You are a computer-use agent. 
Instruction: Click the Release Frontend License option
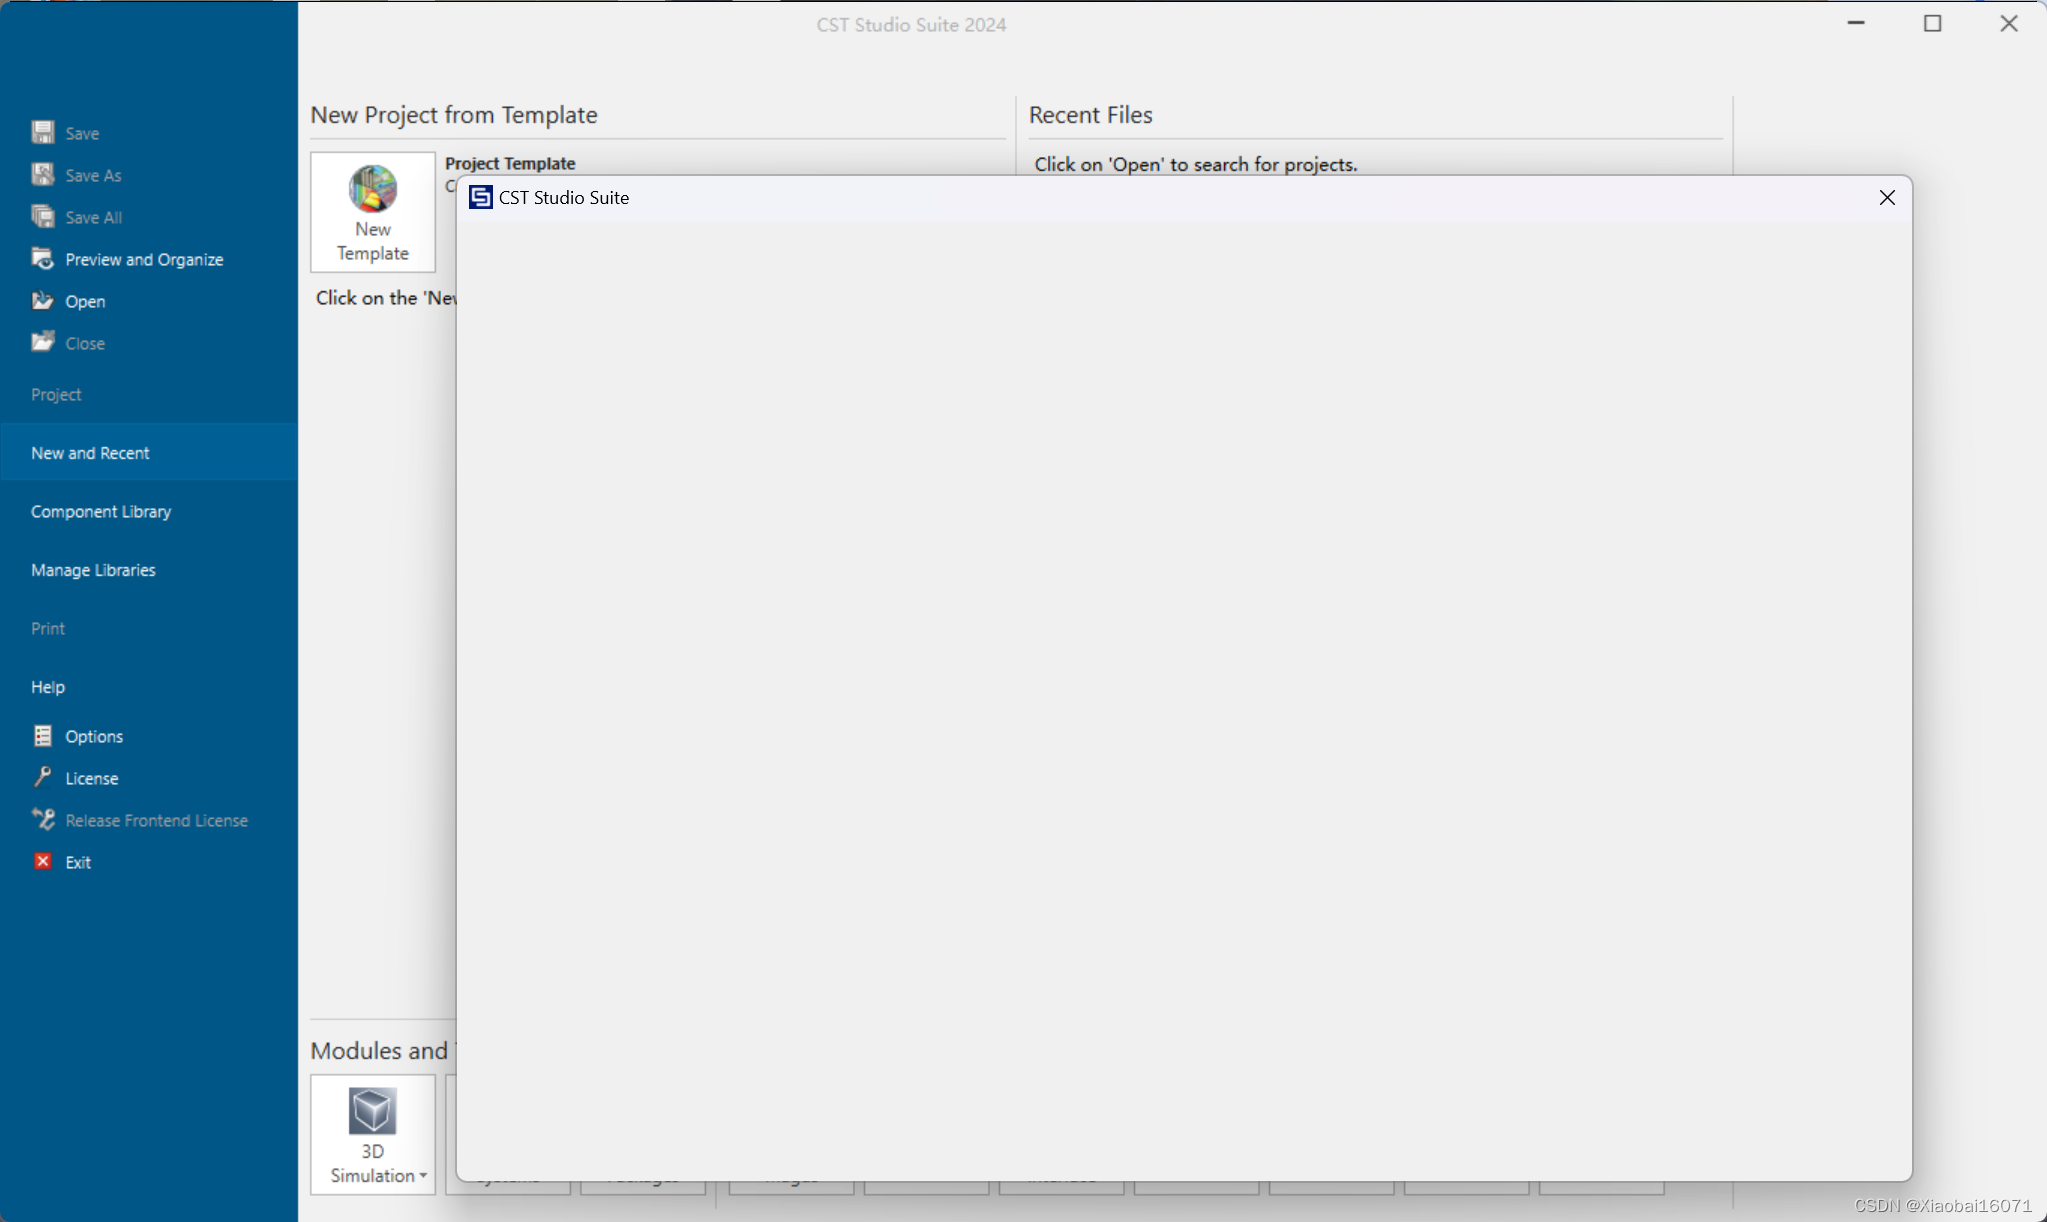tap(157, 819)
